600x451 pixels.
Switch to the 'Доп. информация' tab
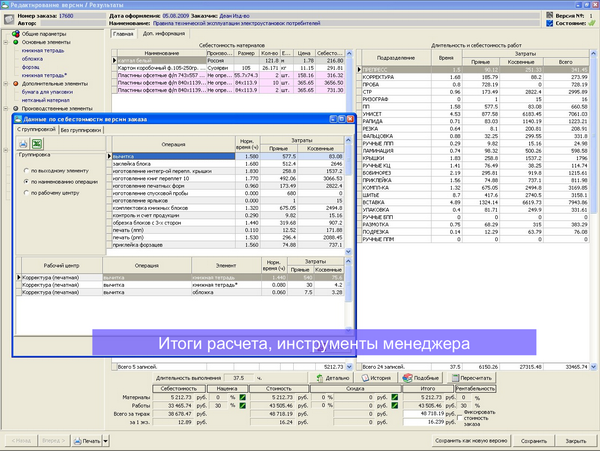[x=163, y=34]
